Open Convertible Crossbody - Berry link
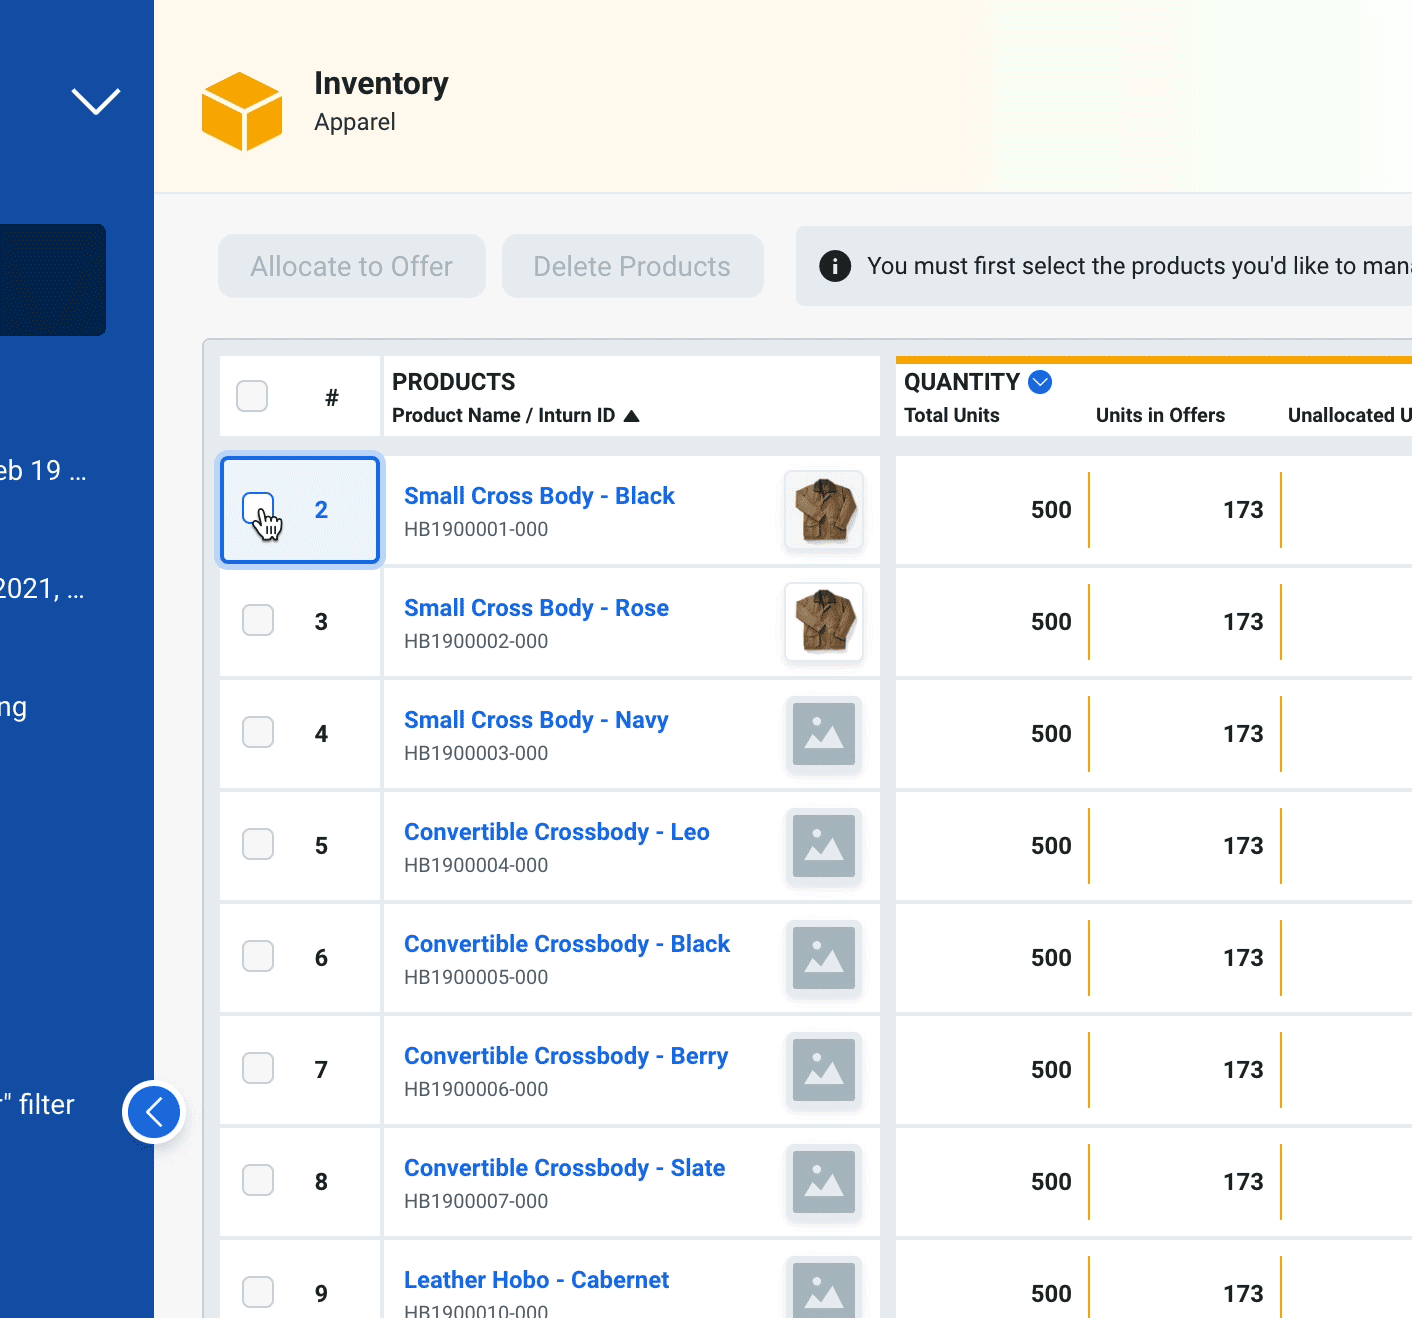This screenshot has width=1412, height=1318. coord(566,1056)
